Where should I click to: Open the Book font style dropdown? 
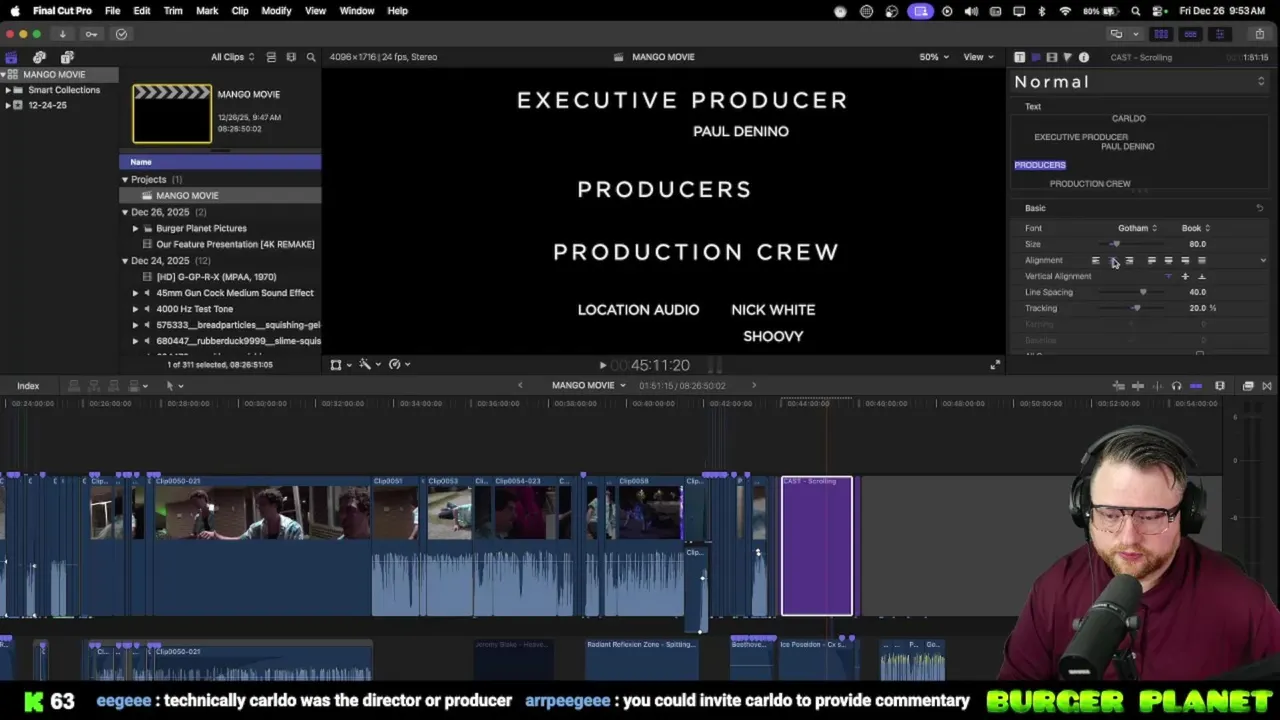[1195, 228]
